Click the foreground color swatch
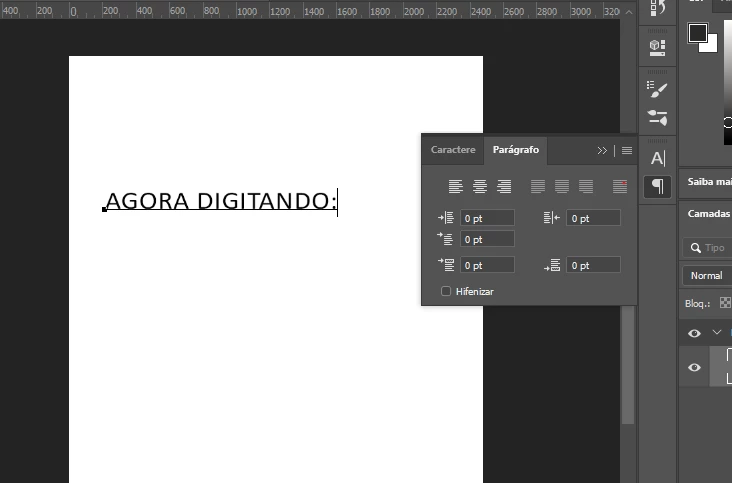Image resolution: width=732 pixels, height=483 pixels. [697, 33]
